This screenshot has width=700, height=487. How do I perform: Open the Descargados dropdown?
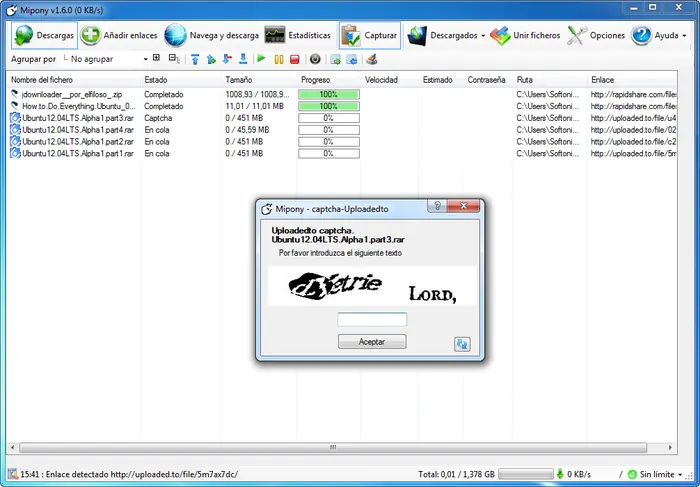pyautogui.click(x=446, y=35)
